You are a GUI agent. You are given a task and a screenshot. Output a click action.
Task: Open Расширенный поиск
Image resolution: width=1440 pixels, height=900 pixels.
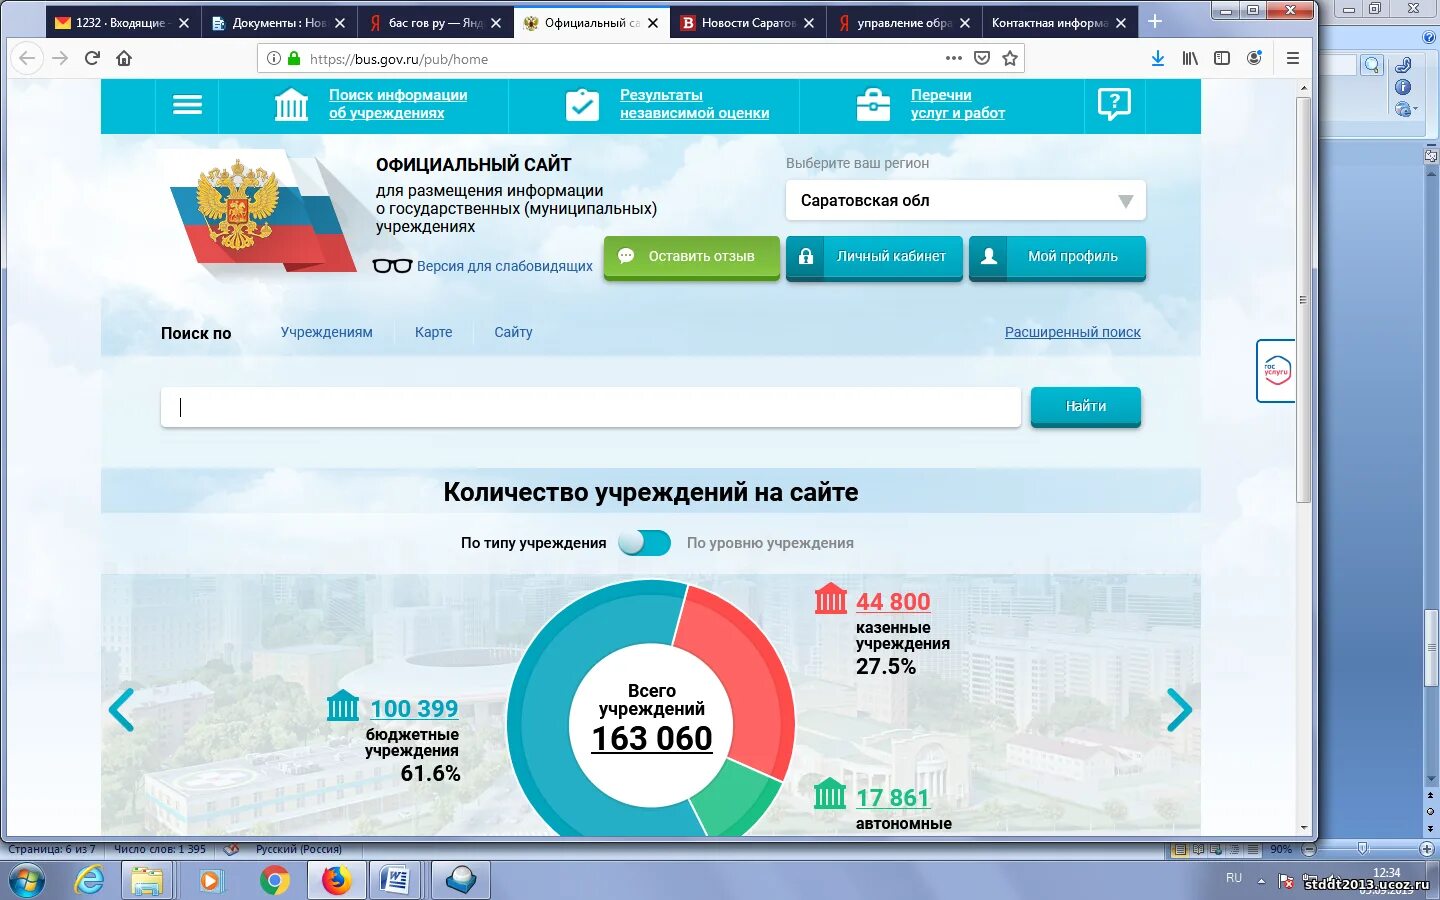click(1072, 332)
